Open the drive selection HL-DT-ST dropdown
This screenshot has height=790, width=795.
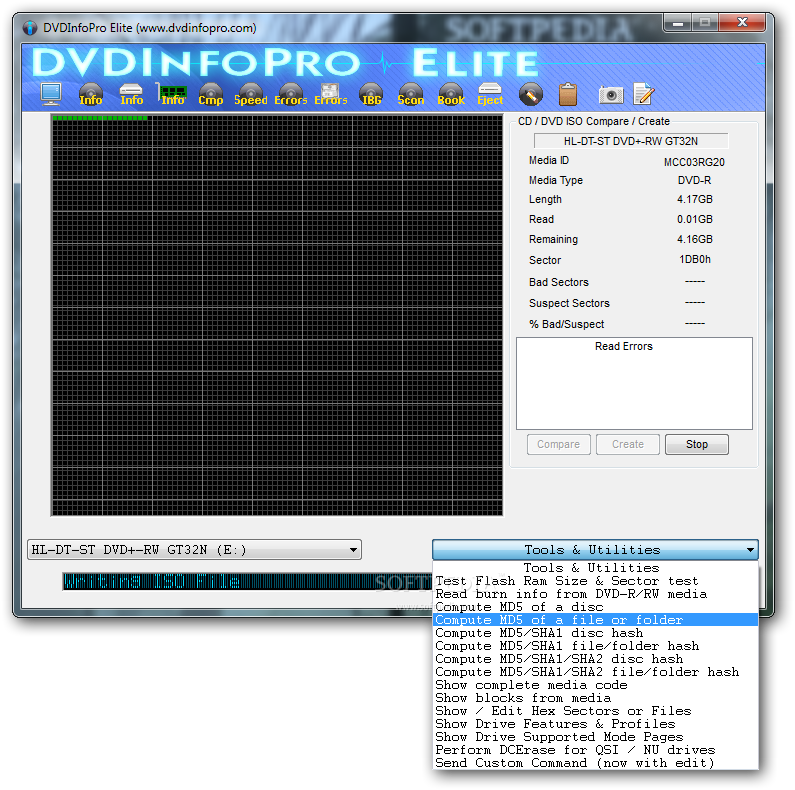click(x=194, y=550)
